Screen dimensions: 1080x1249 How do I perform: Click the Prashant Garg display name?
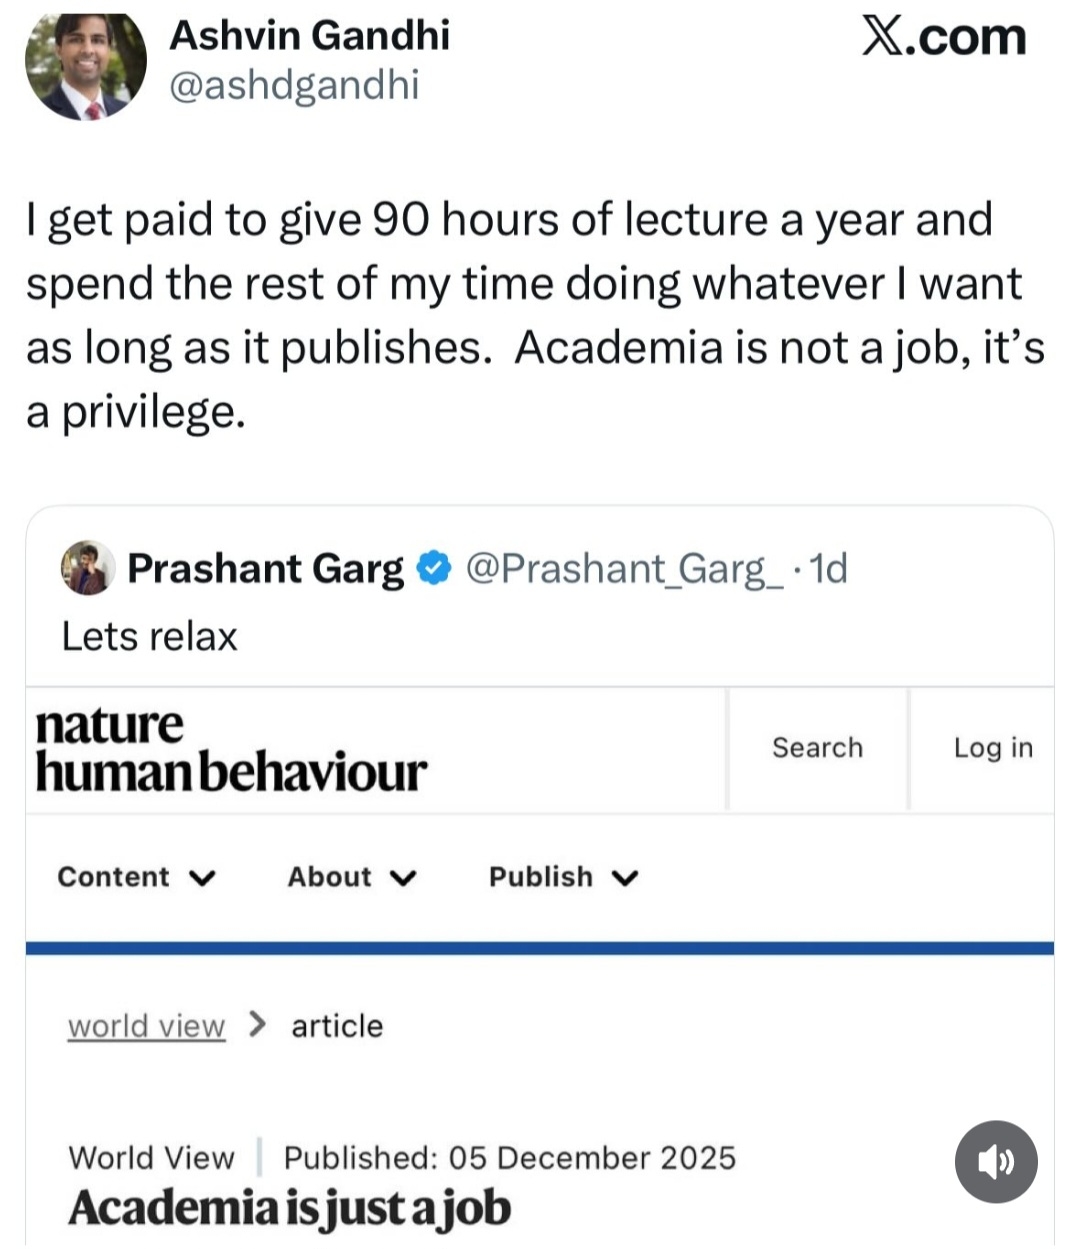click(x=265, y=568)
